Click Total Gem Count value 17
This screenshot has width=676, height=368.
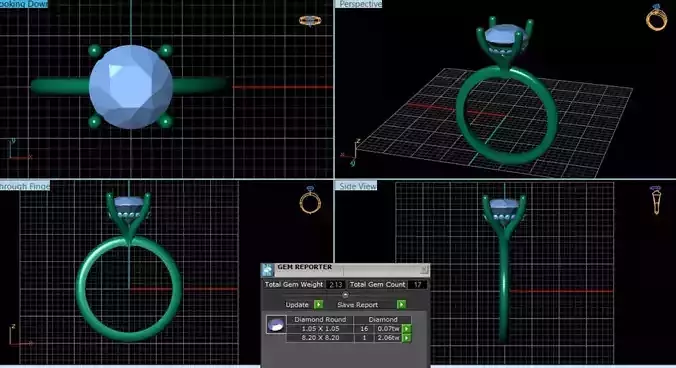click(x=417, y=284)
